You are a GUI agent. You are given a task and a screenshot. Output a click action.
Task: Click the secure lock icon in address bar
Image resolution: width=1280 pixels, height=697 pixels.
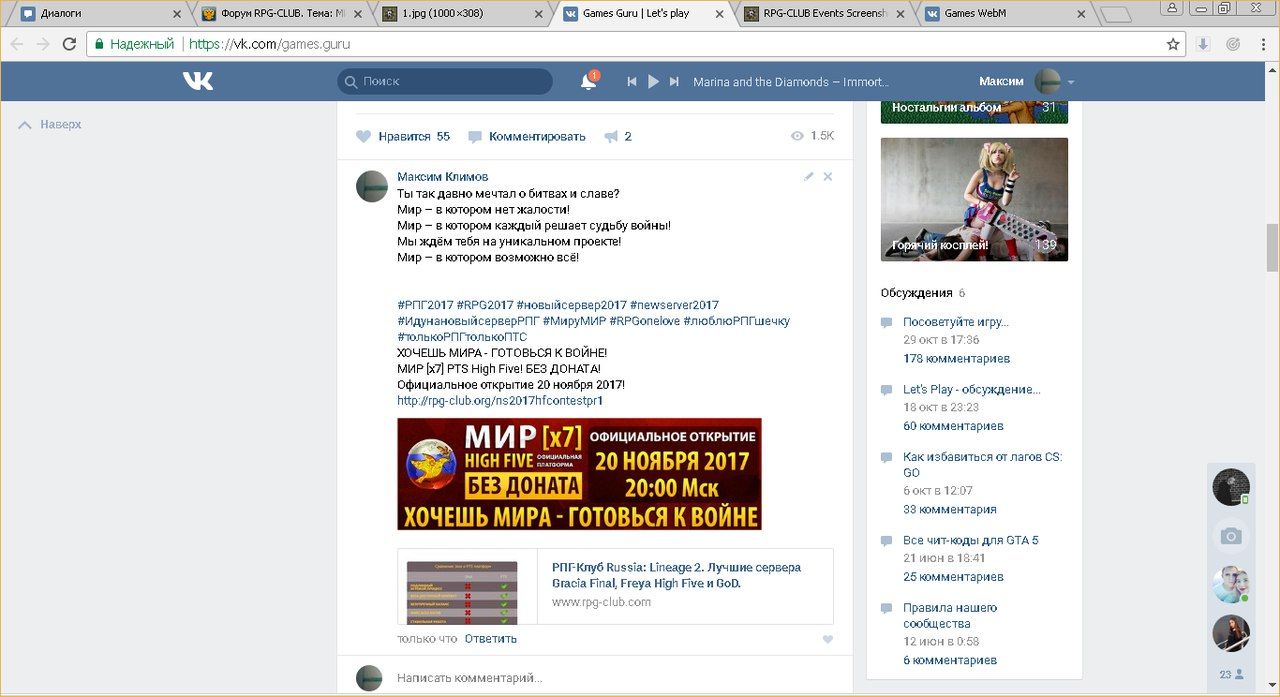(97, 44)
